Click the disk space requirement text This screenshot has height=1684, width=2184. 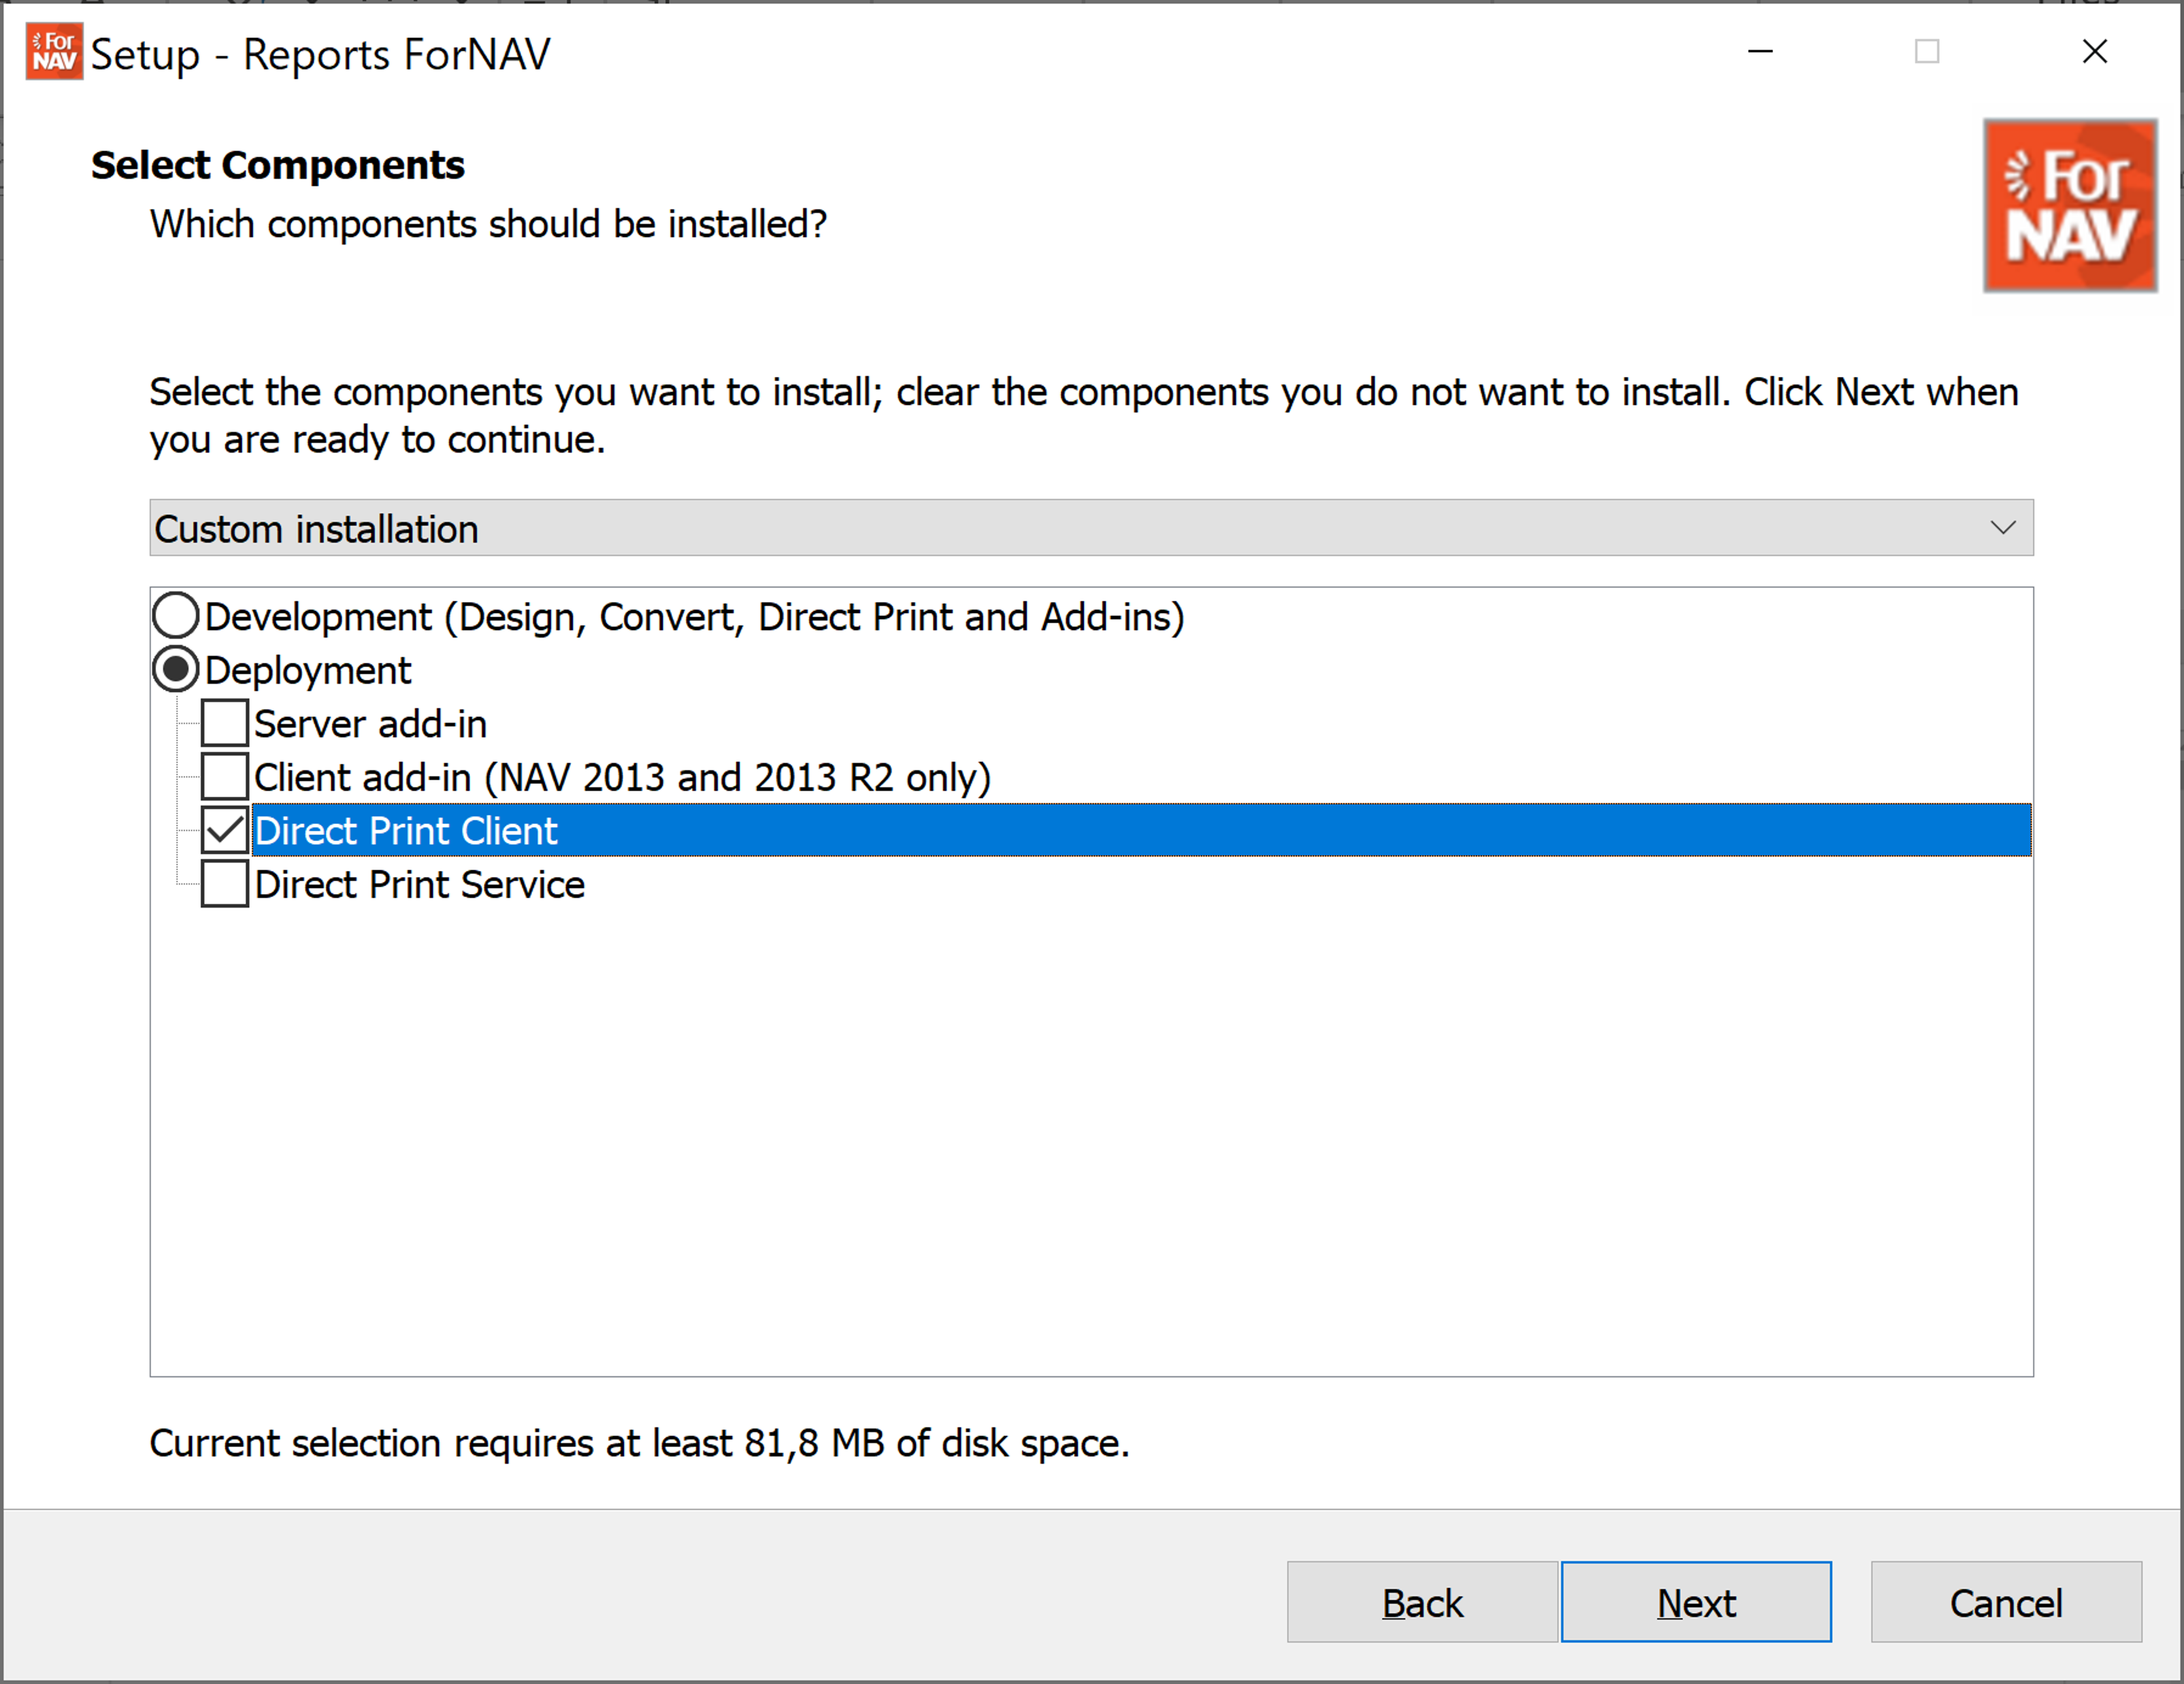point(640,1443)
